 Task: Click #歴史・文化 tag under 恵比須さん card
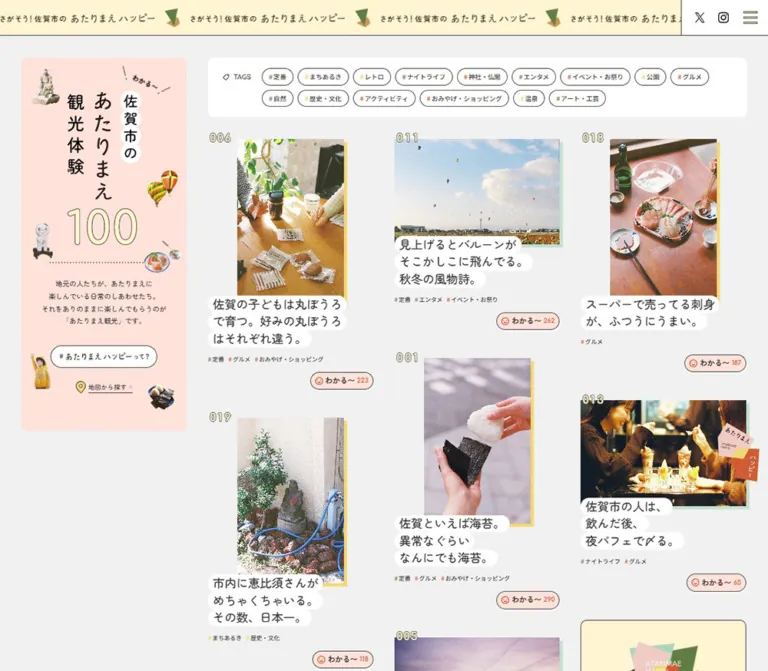click(263, 638)
